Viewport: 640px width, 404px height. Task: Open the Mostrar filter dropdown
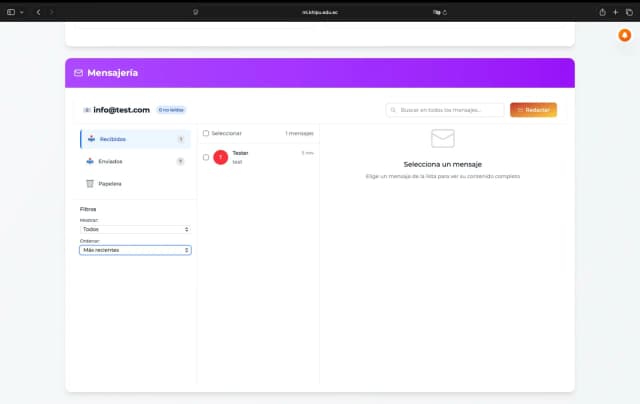tap(135, 229)
